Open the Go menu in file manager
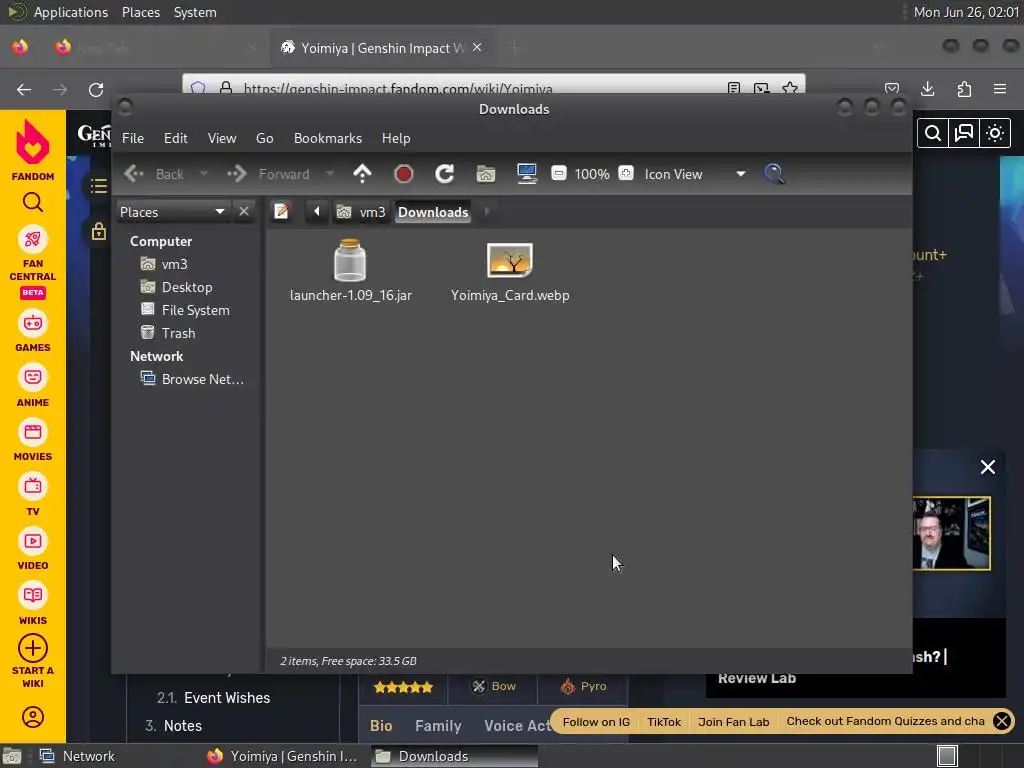Image resolution: width=1024 pixels, height=768 pixels. (264, 138)
